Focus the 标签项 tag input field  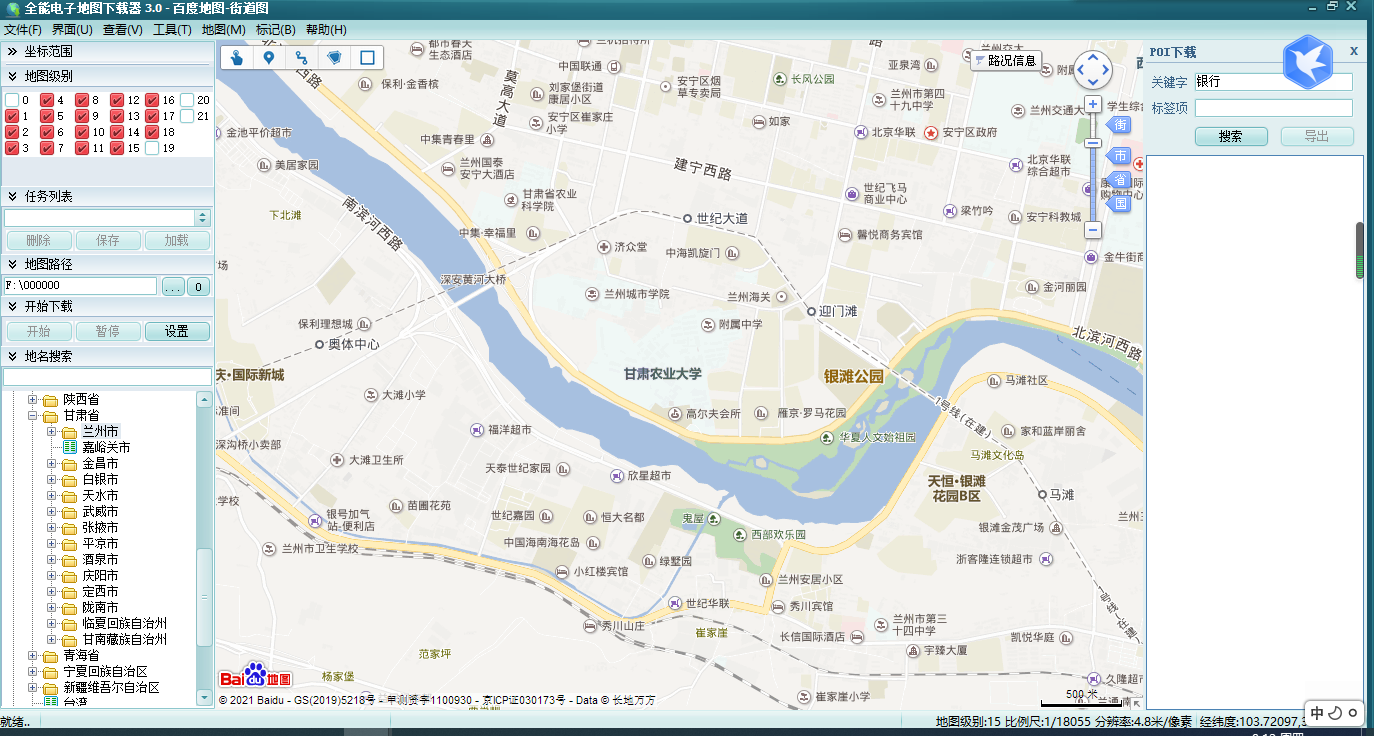(x=1274, y=108)
